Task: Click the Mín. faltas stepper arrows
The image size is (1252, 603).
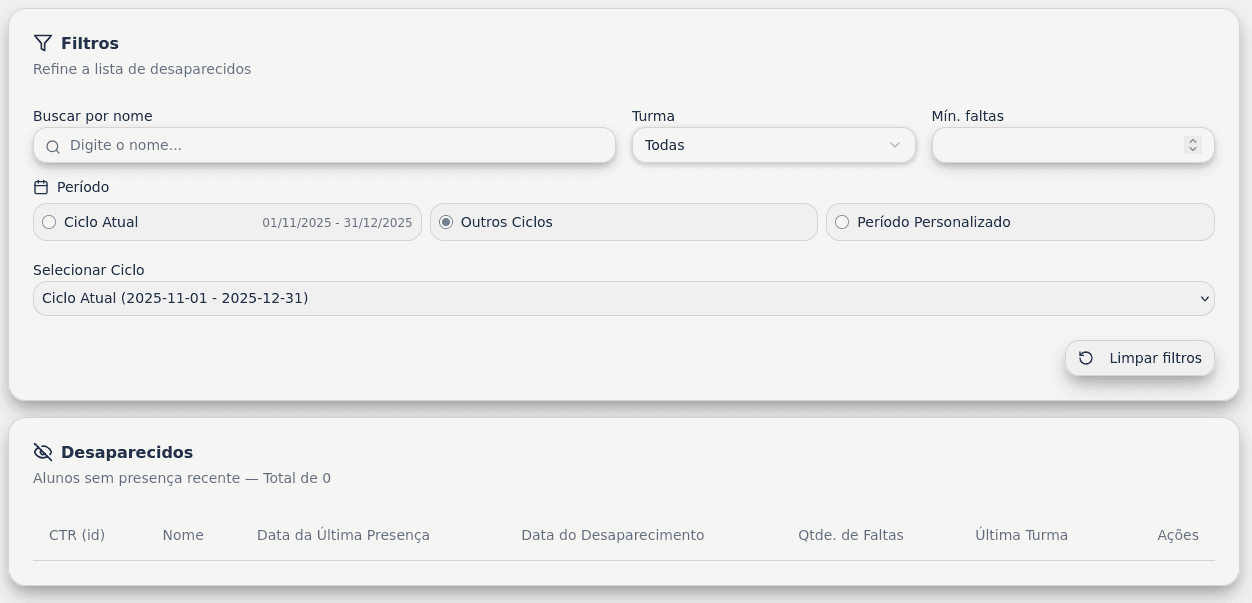Action: point(1192,145)
